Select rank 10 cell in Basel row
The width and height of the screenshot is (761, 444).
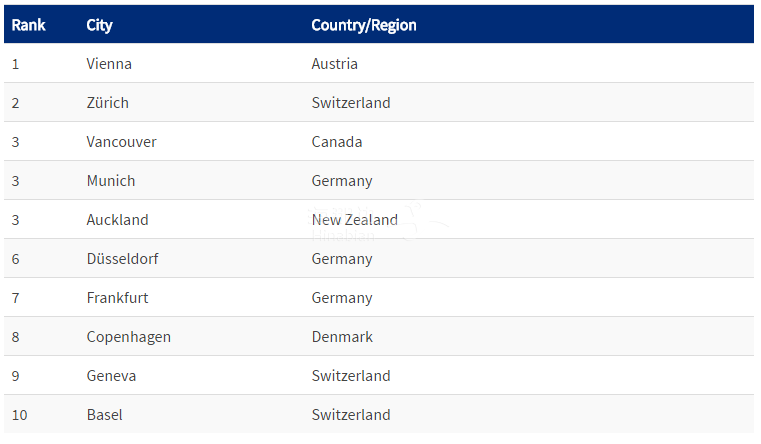pyautogui.click(x=19, y=415)
